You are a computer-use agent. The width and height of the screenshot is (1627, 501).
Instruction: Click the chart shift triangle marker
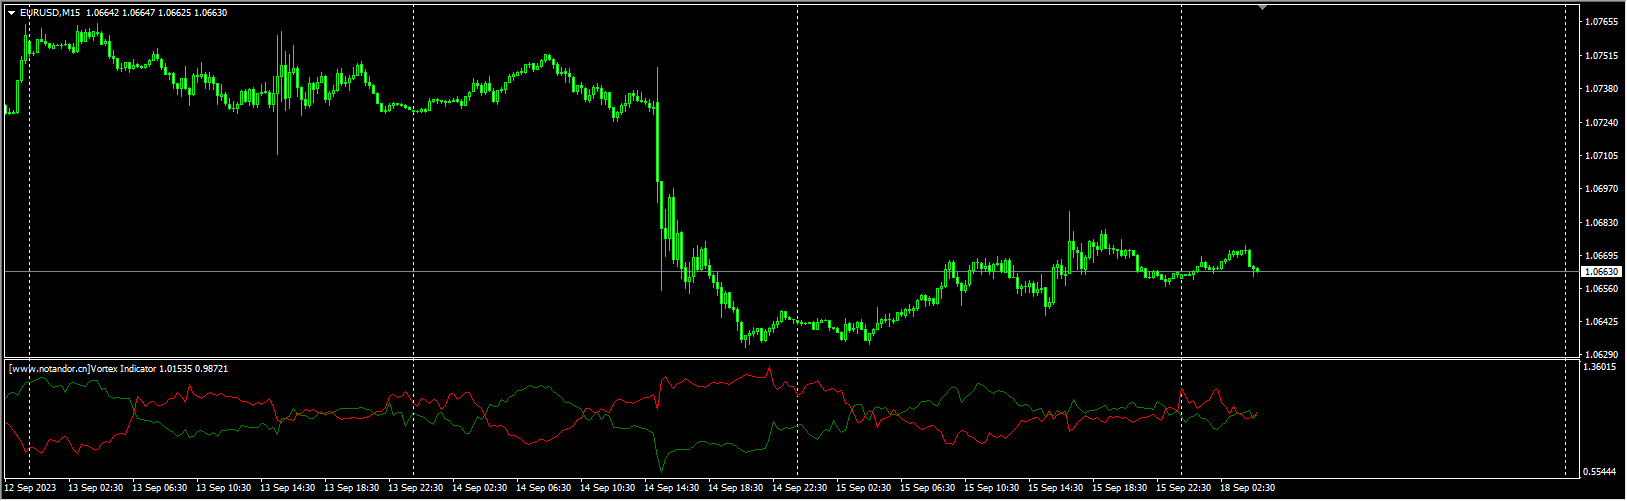pyautogui.click(x=1262, y=7)
